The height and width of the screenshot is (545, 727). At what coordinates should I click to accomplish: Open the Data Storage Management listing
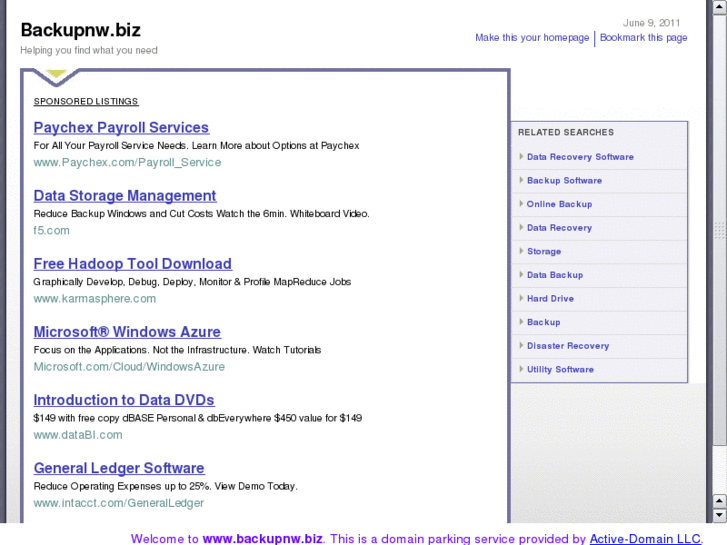coord(125,196)
